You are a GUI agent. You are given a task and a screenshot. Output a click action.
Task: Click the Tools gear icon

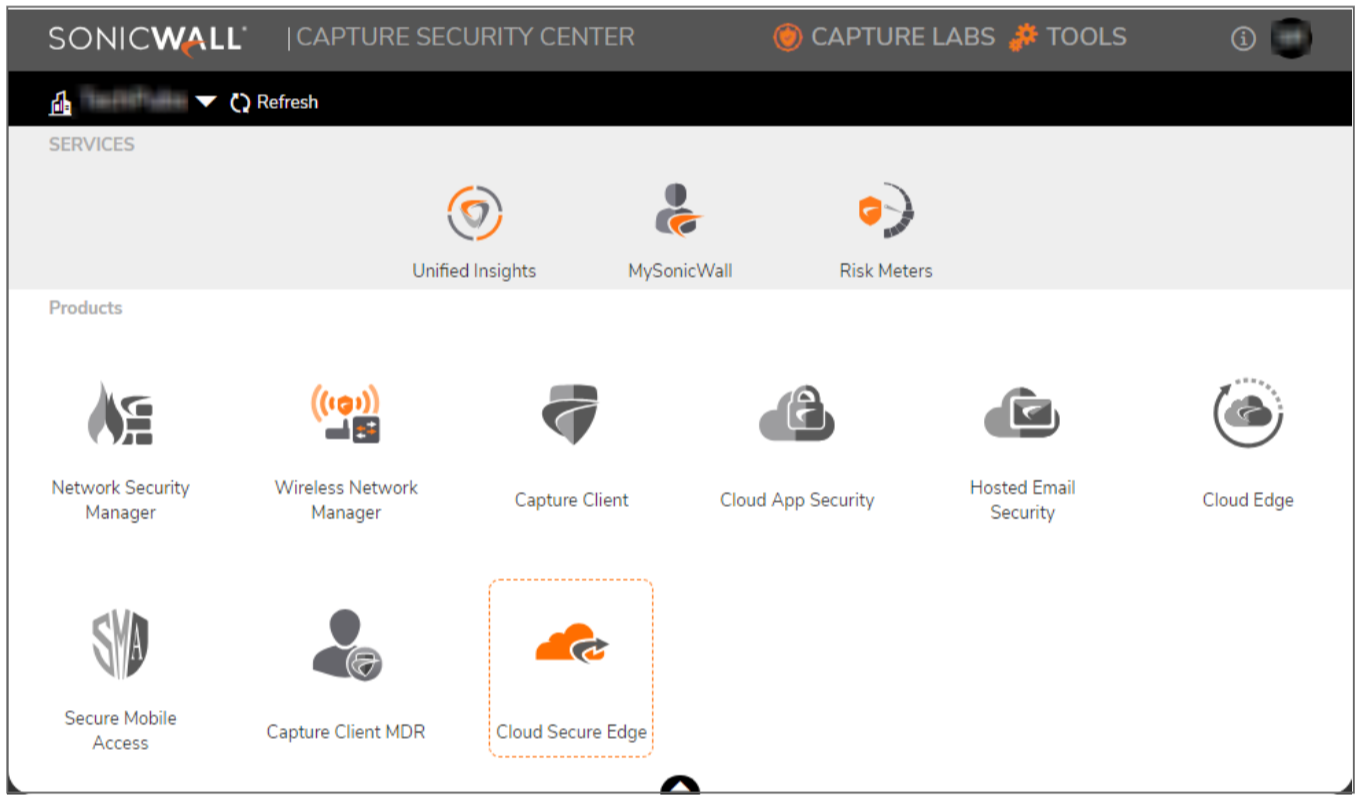tap(1023, 38)
